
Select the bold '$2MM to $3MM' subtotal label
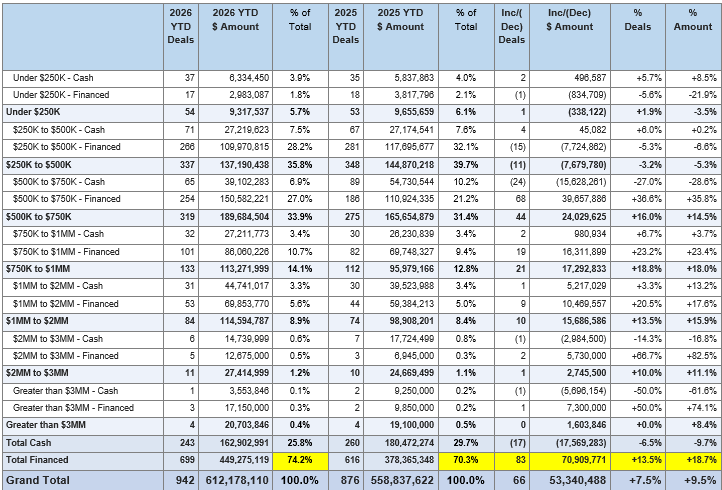pyautogui.click(x=37, y=373)
